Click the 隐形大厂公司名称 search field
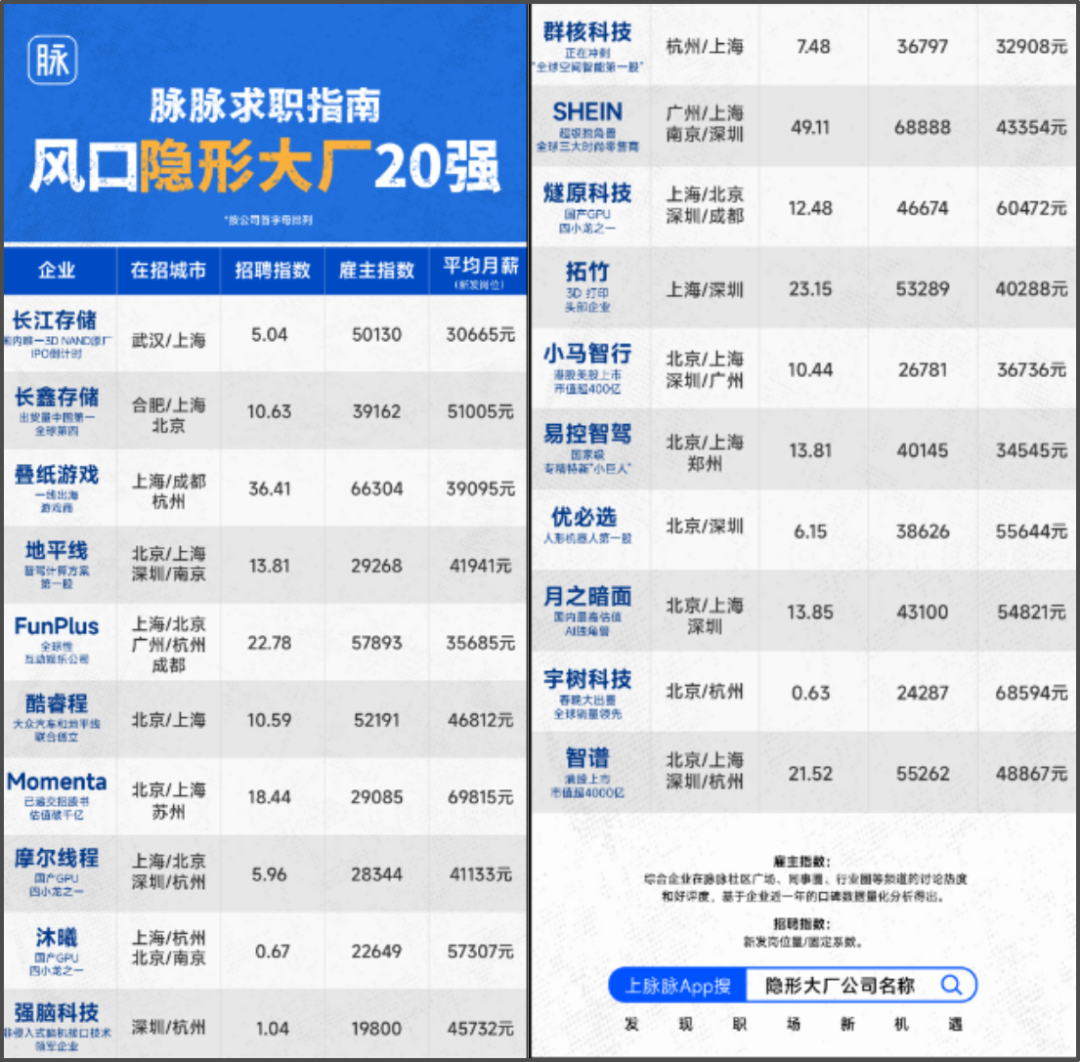The image size is (1080, 1062). pyautogui.click(x=840, y=986)
